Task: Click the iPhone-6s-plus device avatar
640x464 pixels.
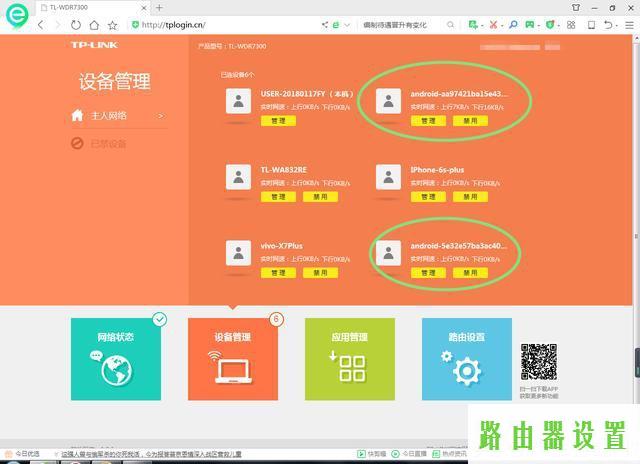Action: pos(388,177)
